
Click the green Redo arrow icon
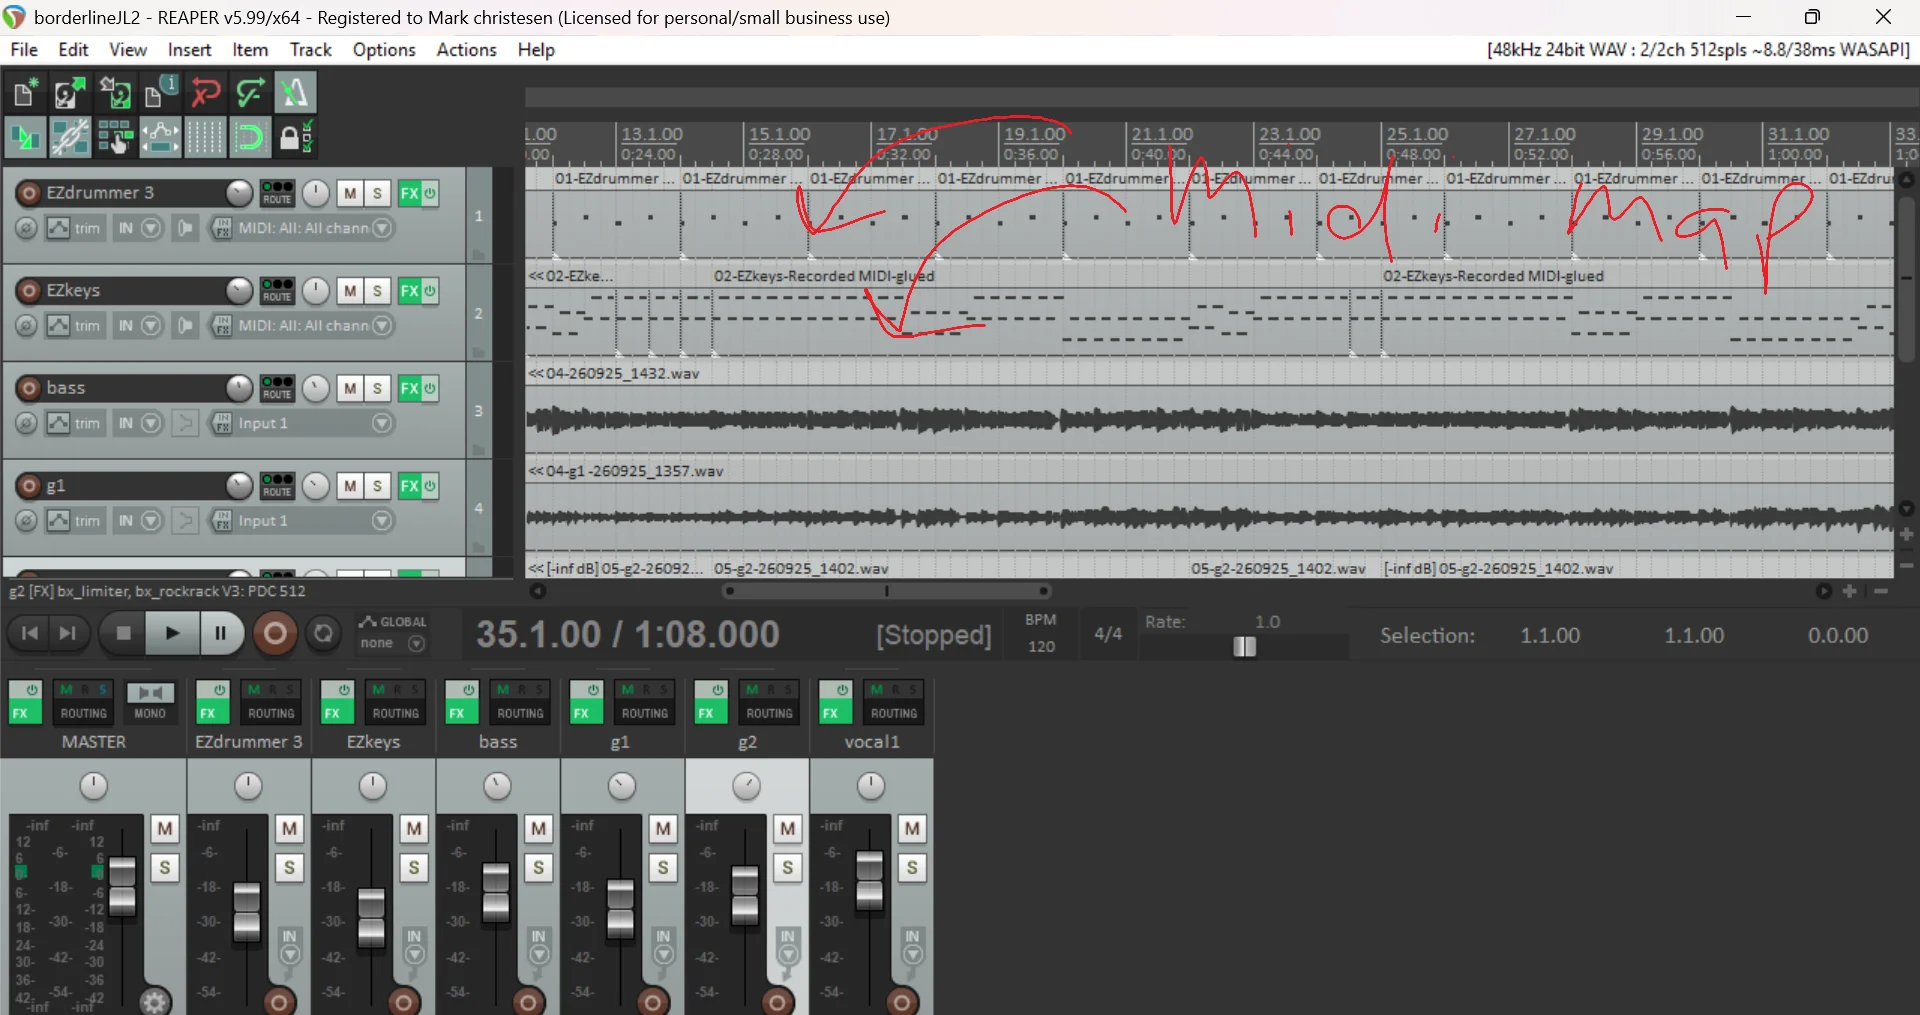[x=250, y=93]
